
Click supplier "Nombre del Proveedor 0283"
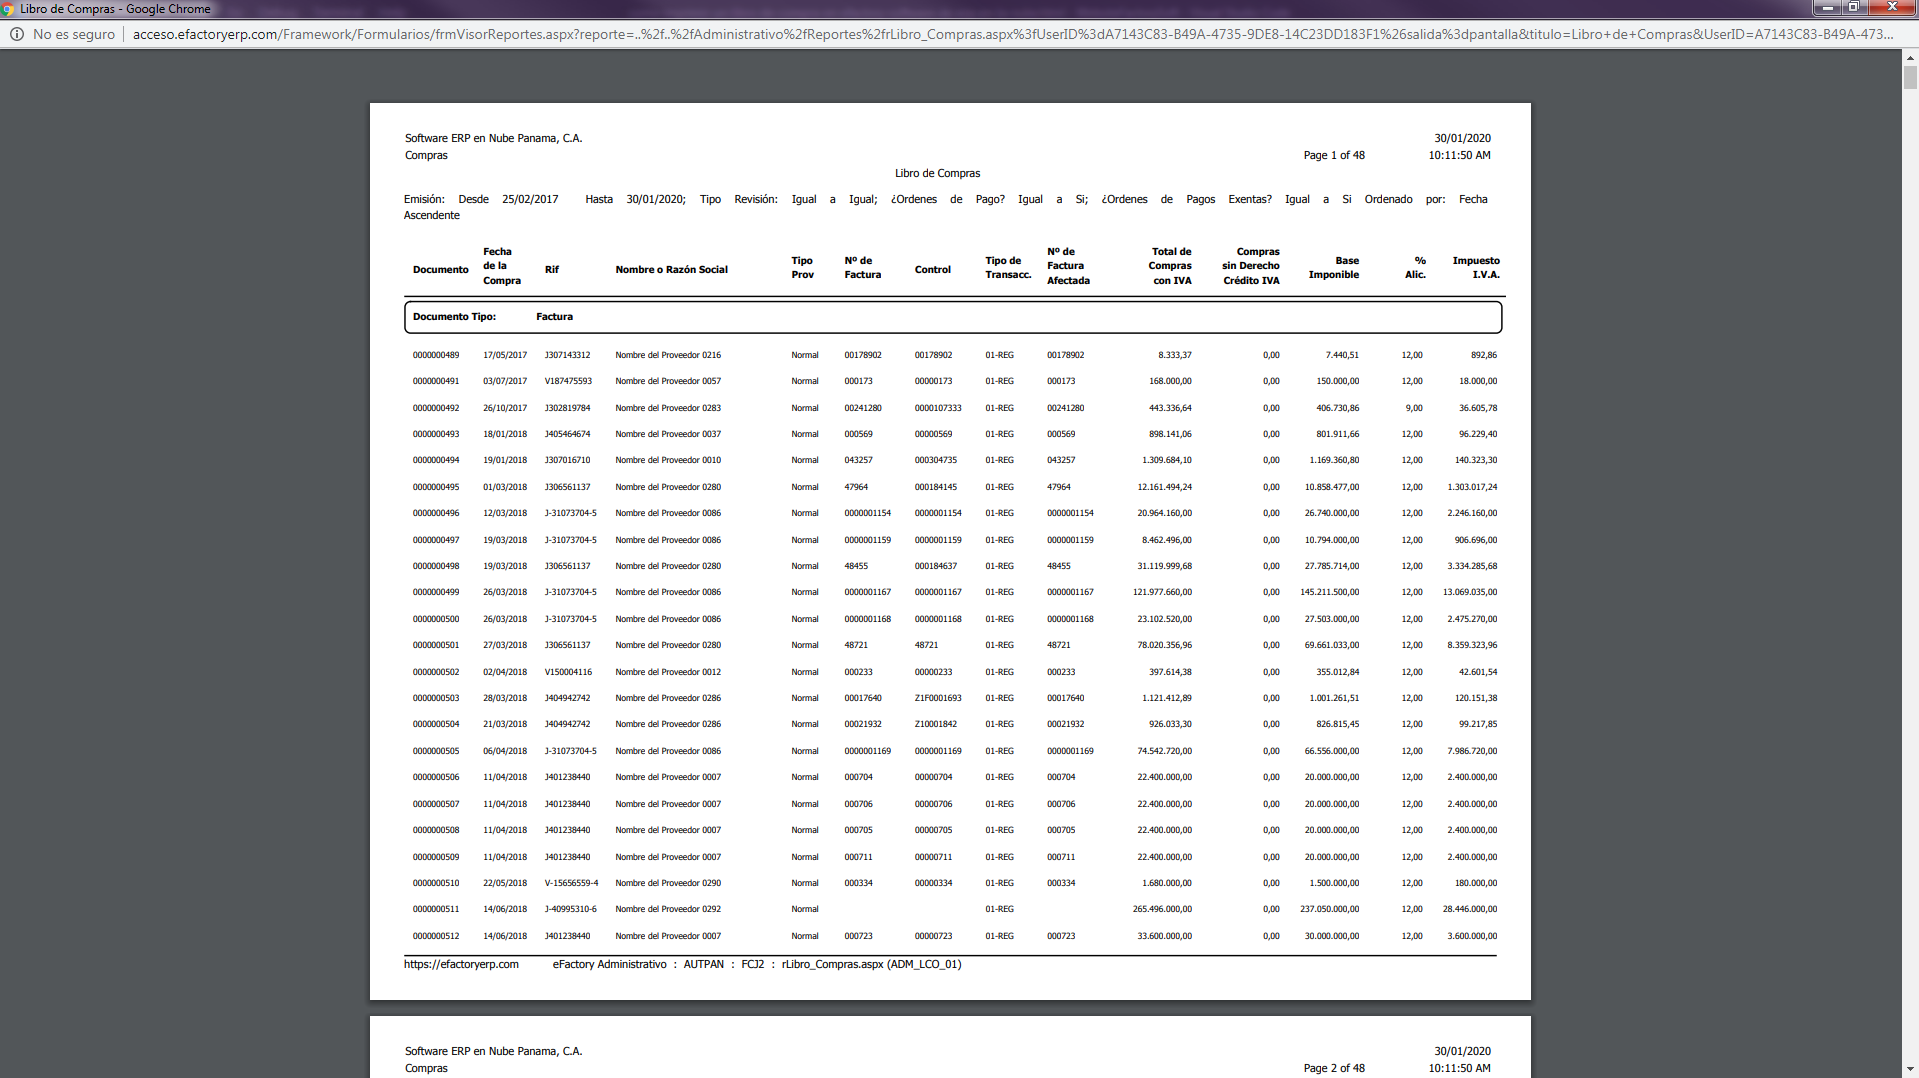[x=668, y=408]
